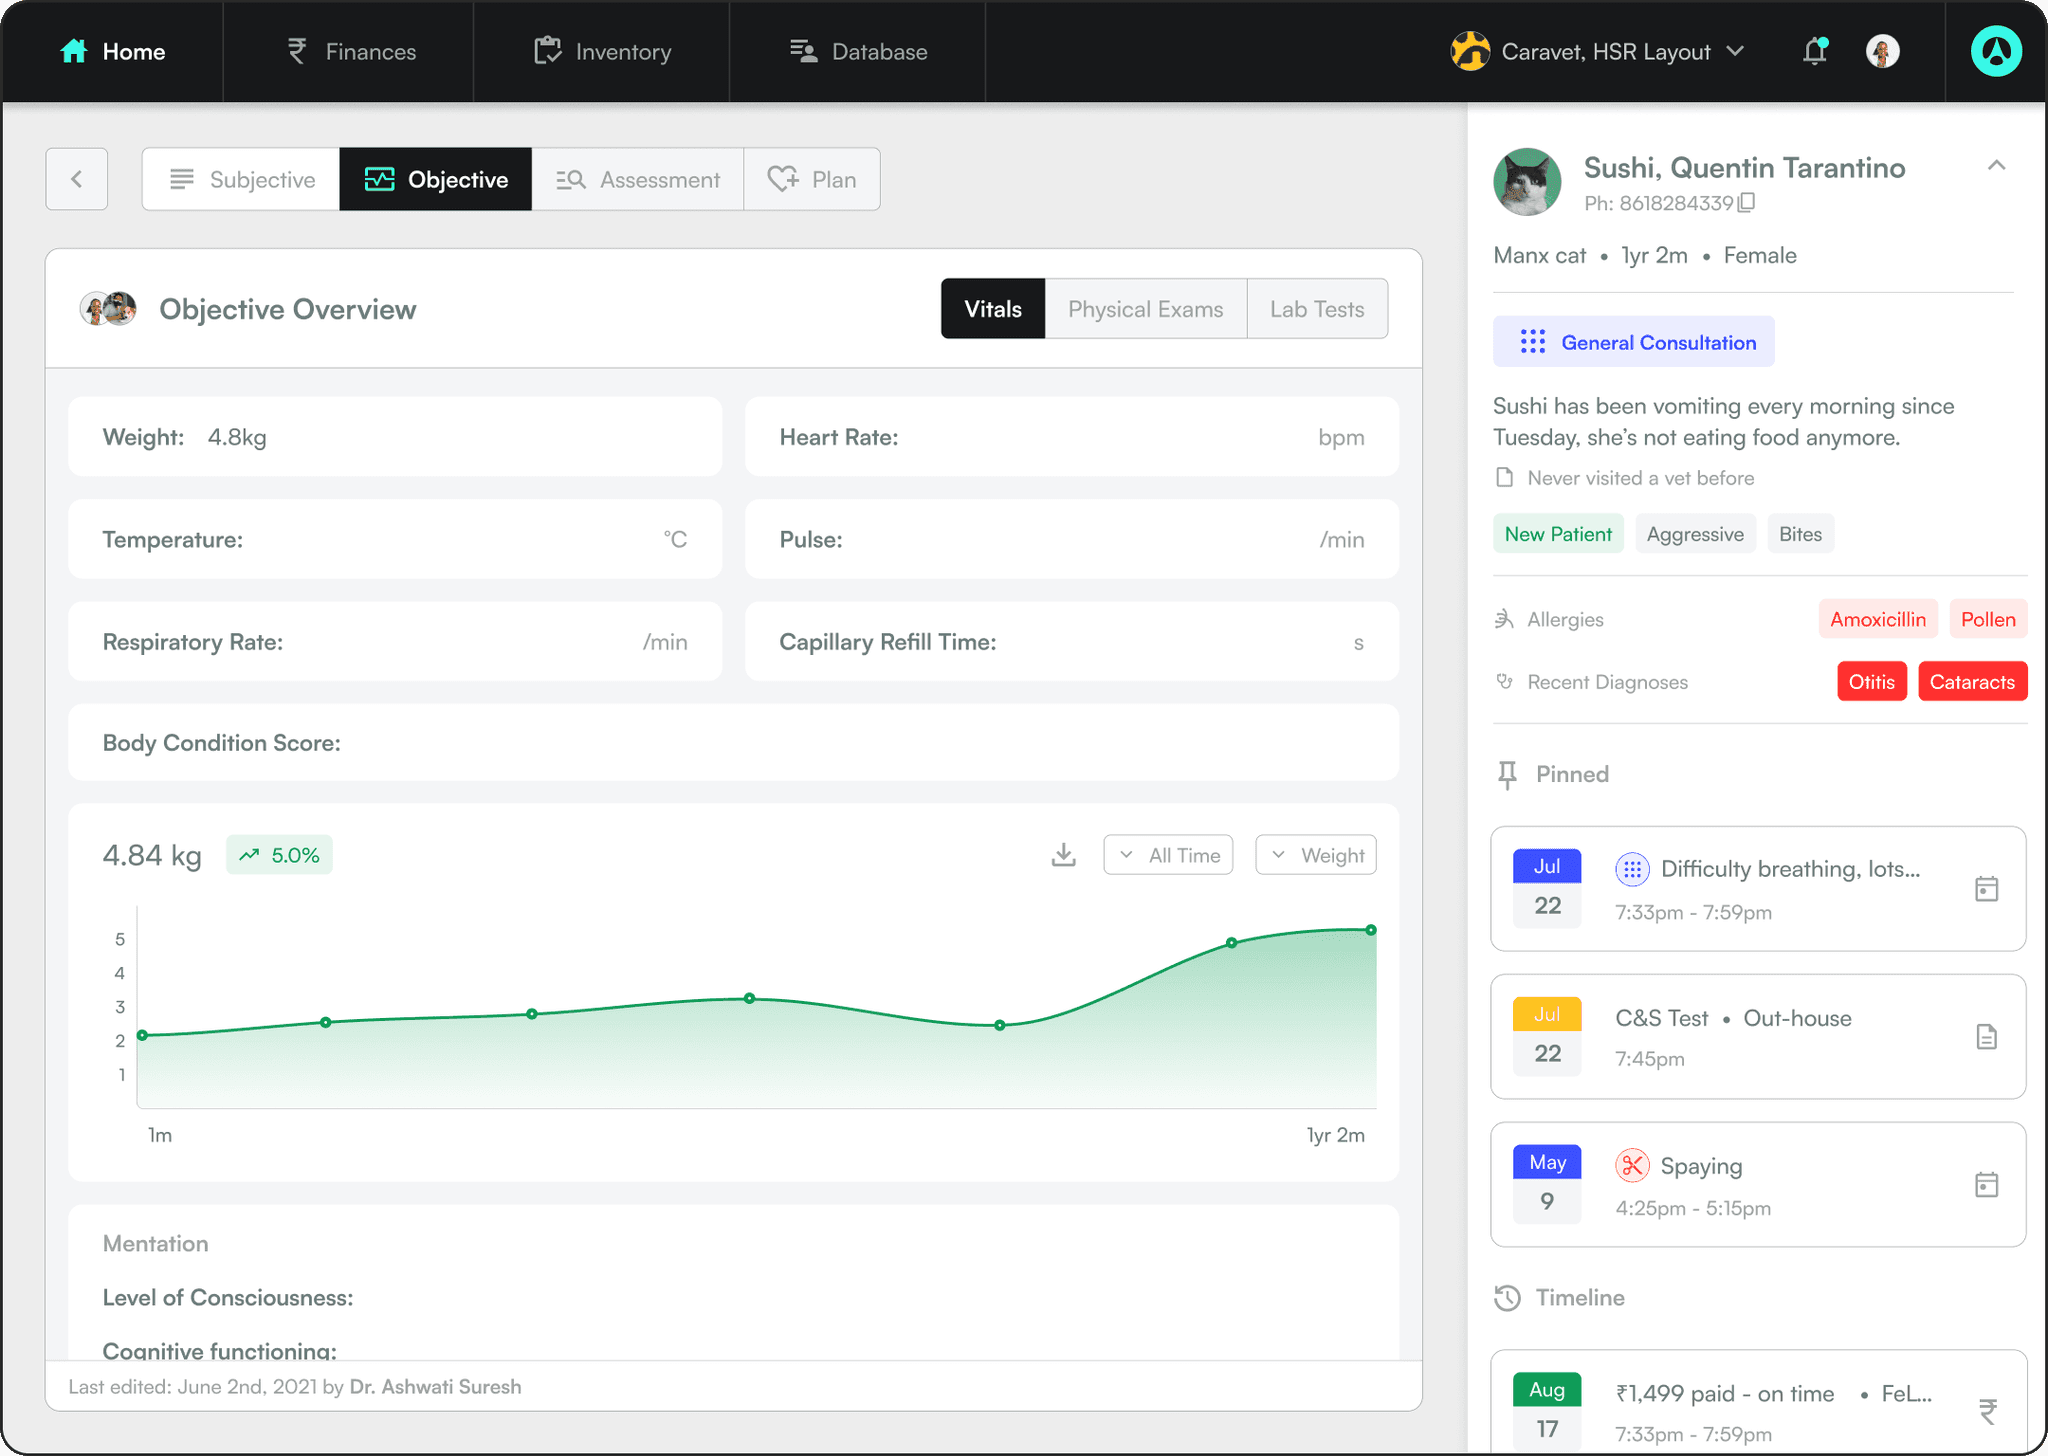Select the Vitals view
The height and width of the screenshot is (1456, 2048).
point(992,309)
